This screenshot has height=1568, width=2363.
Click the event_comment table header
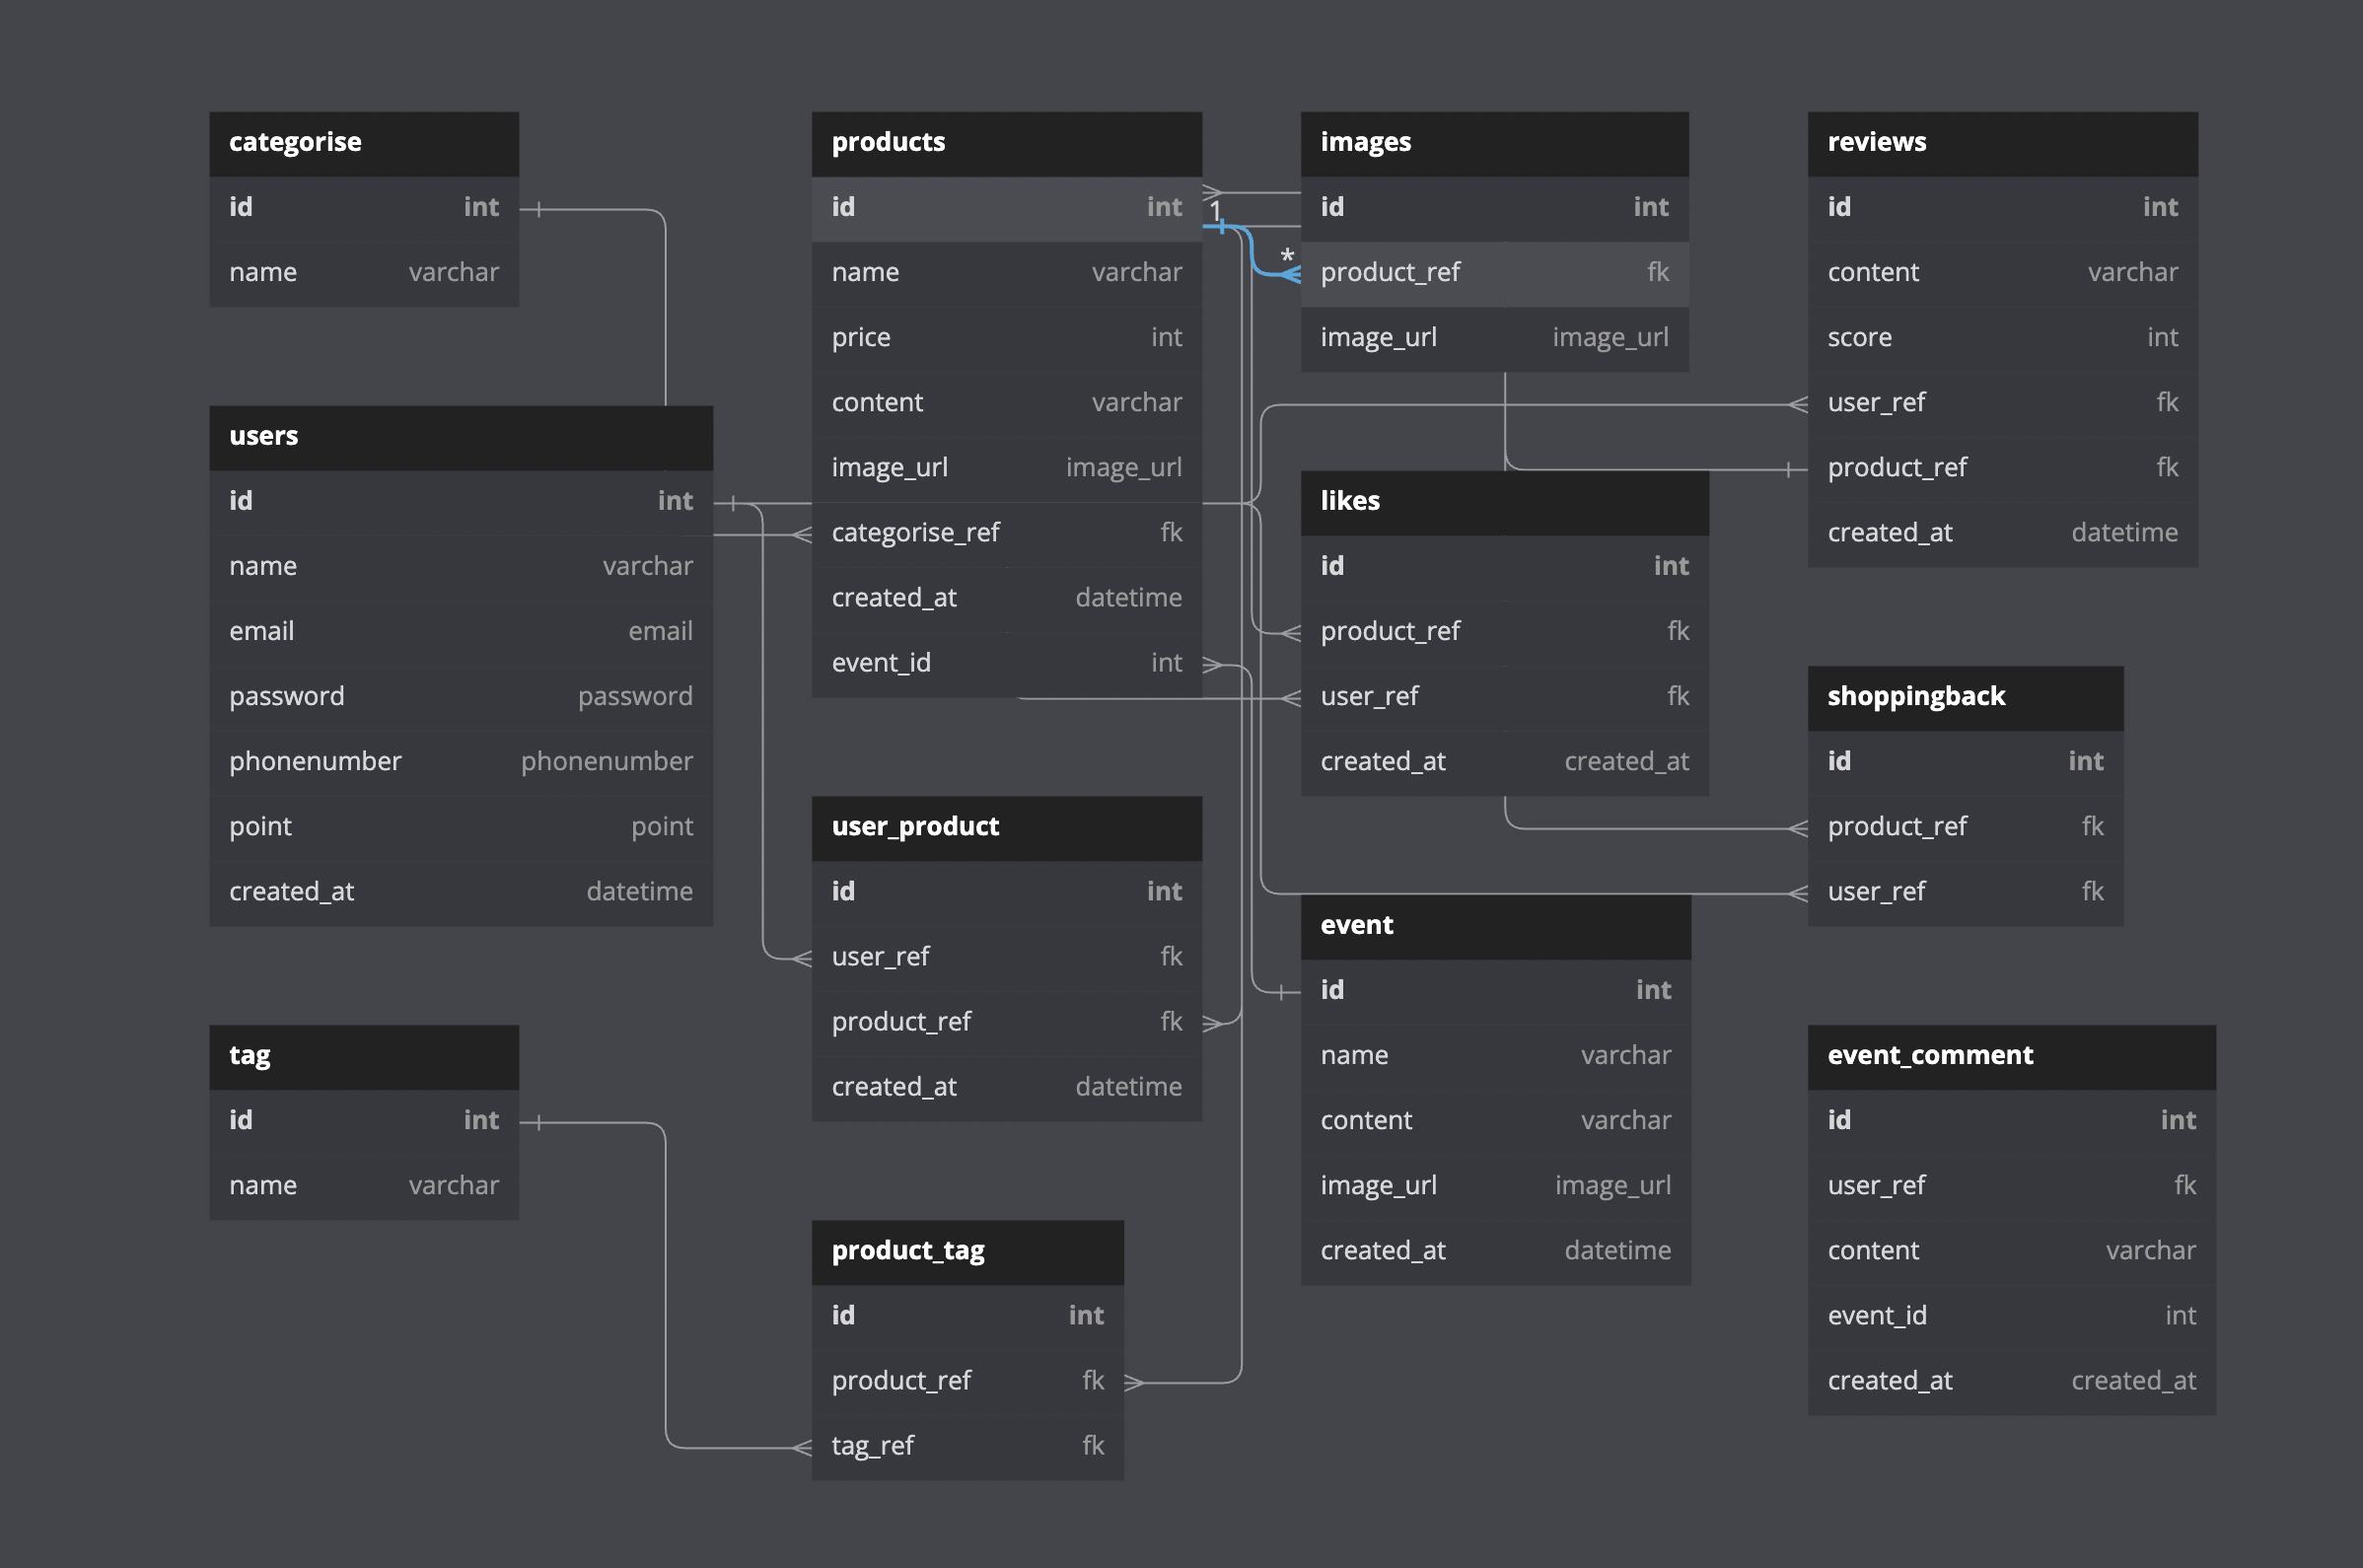click(2010, 1056)
